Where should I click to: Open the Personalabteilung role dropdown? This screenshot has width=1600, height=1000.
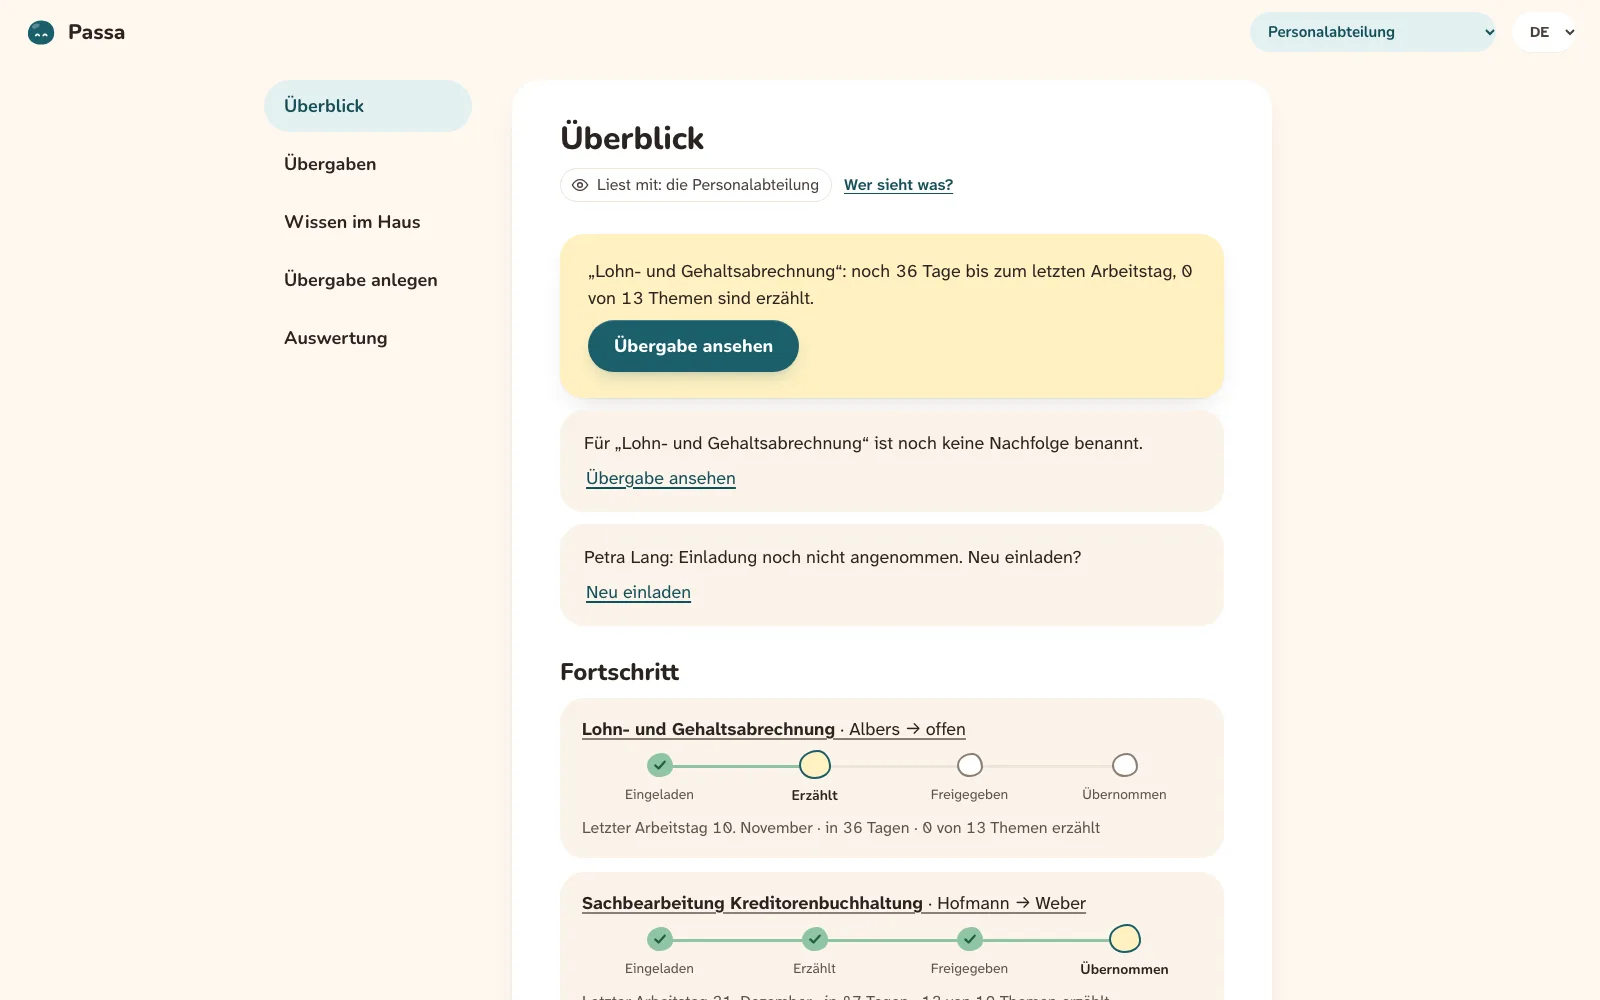pyautogui.click(x=1372, y=32)
